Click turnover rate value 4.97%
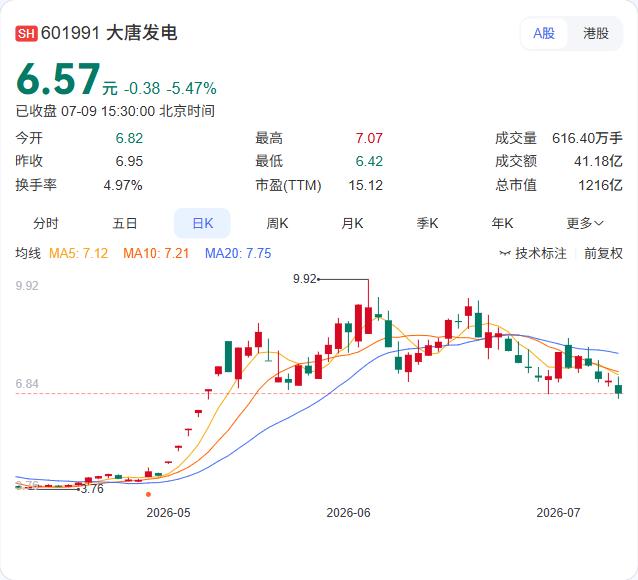Screen dimensions: 638x580 coord(122,186)
